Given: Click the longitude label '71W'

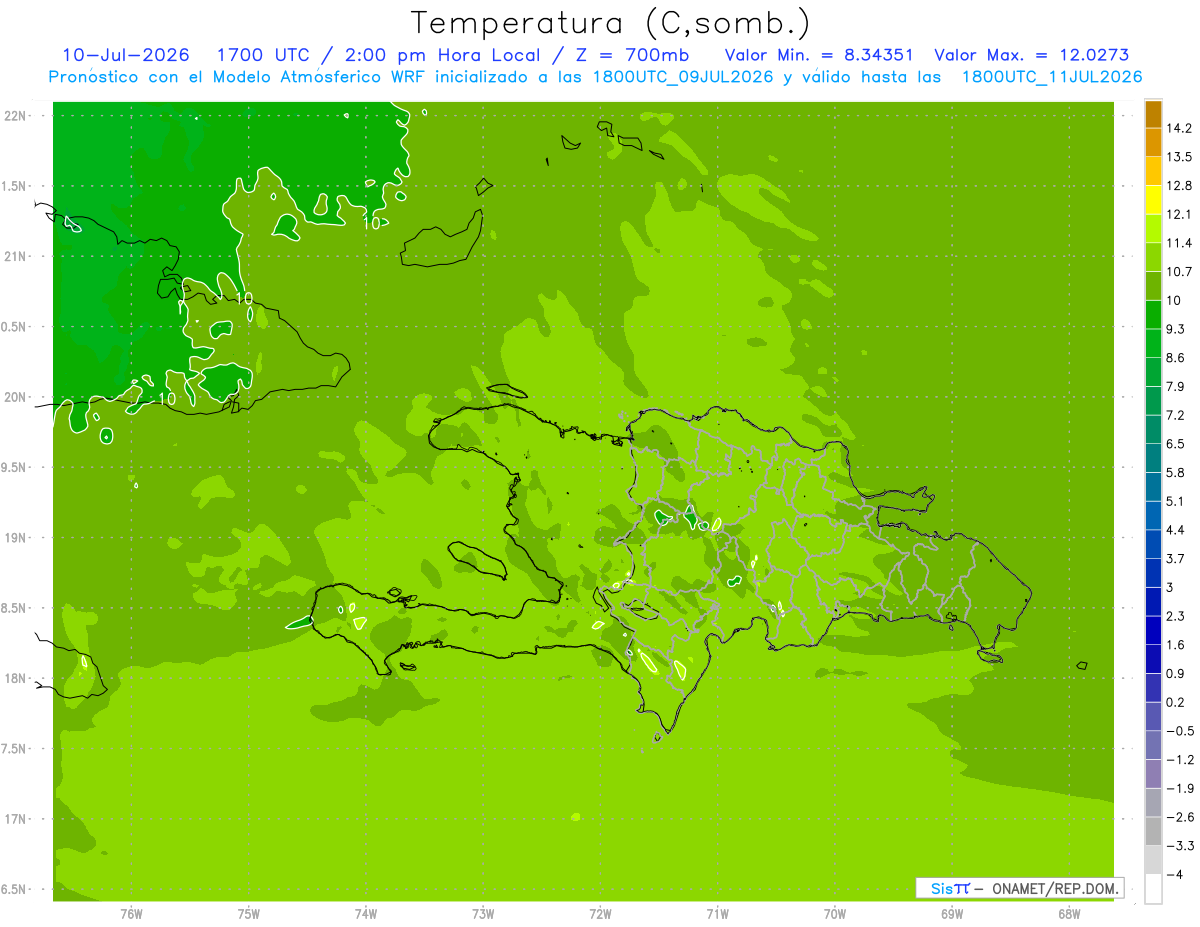Looking at the screenshot, I should coord(717,913).
